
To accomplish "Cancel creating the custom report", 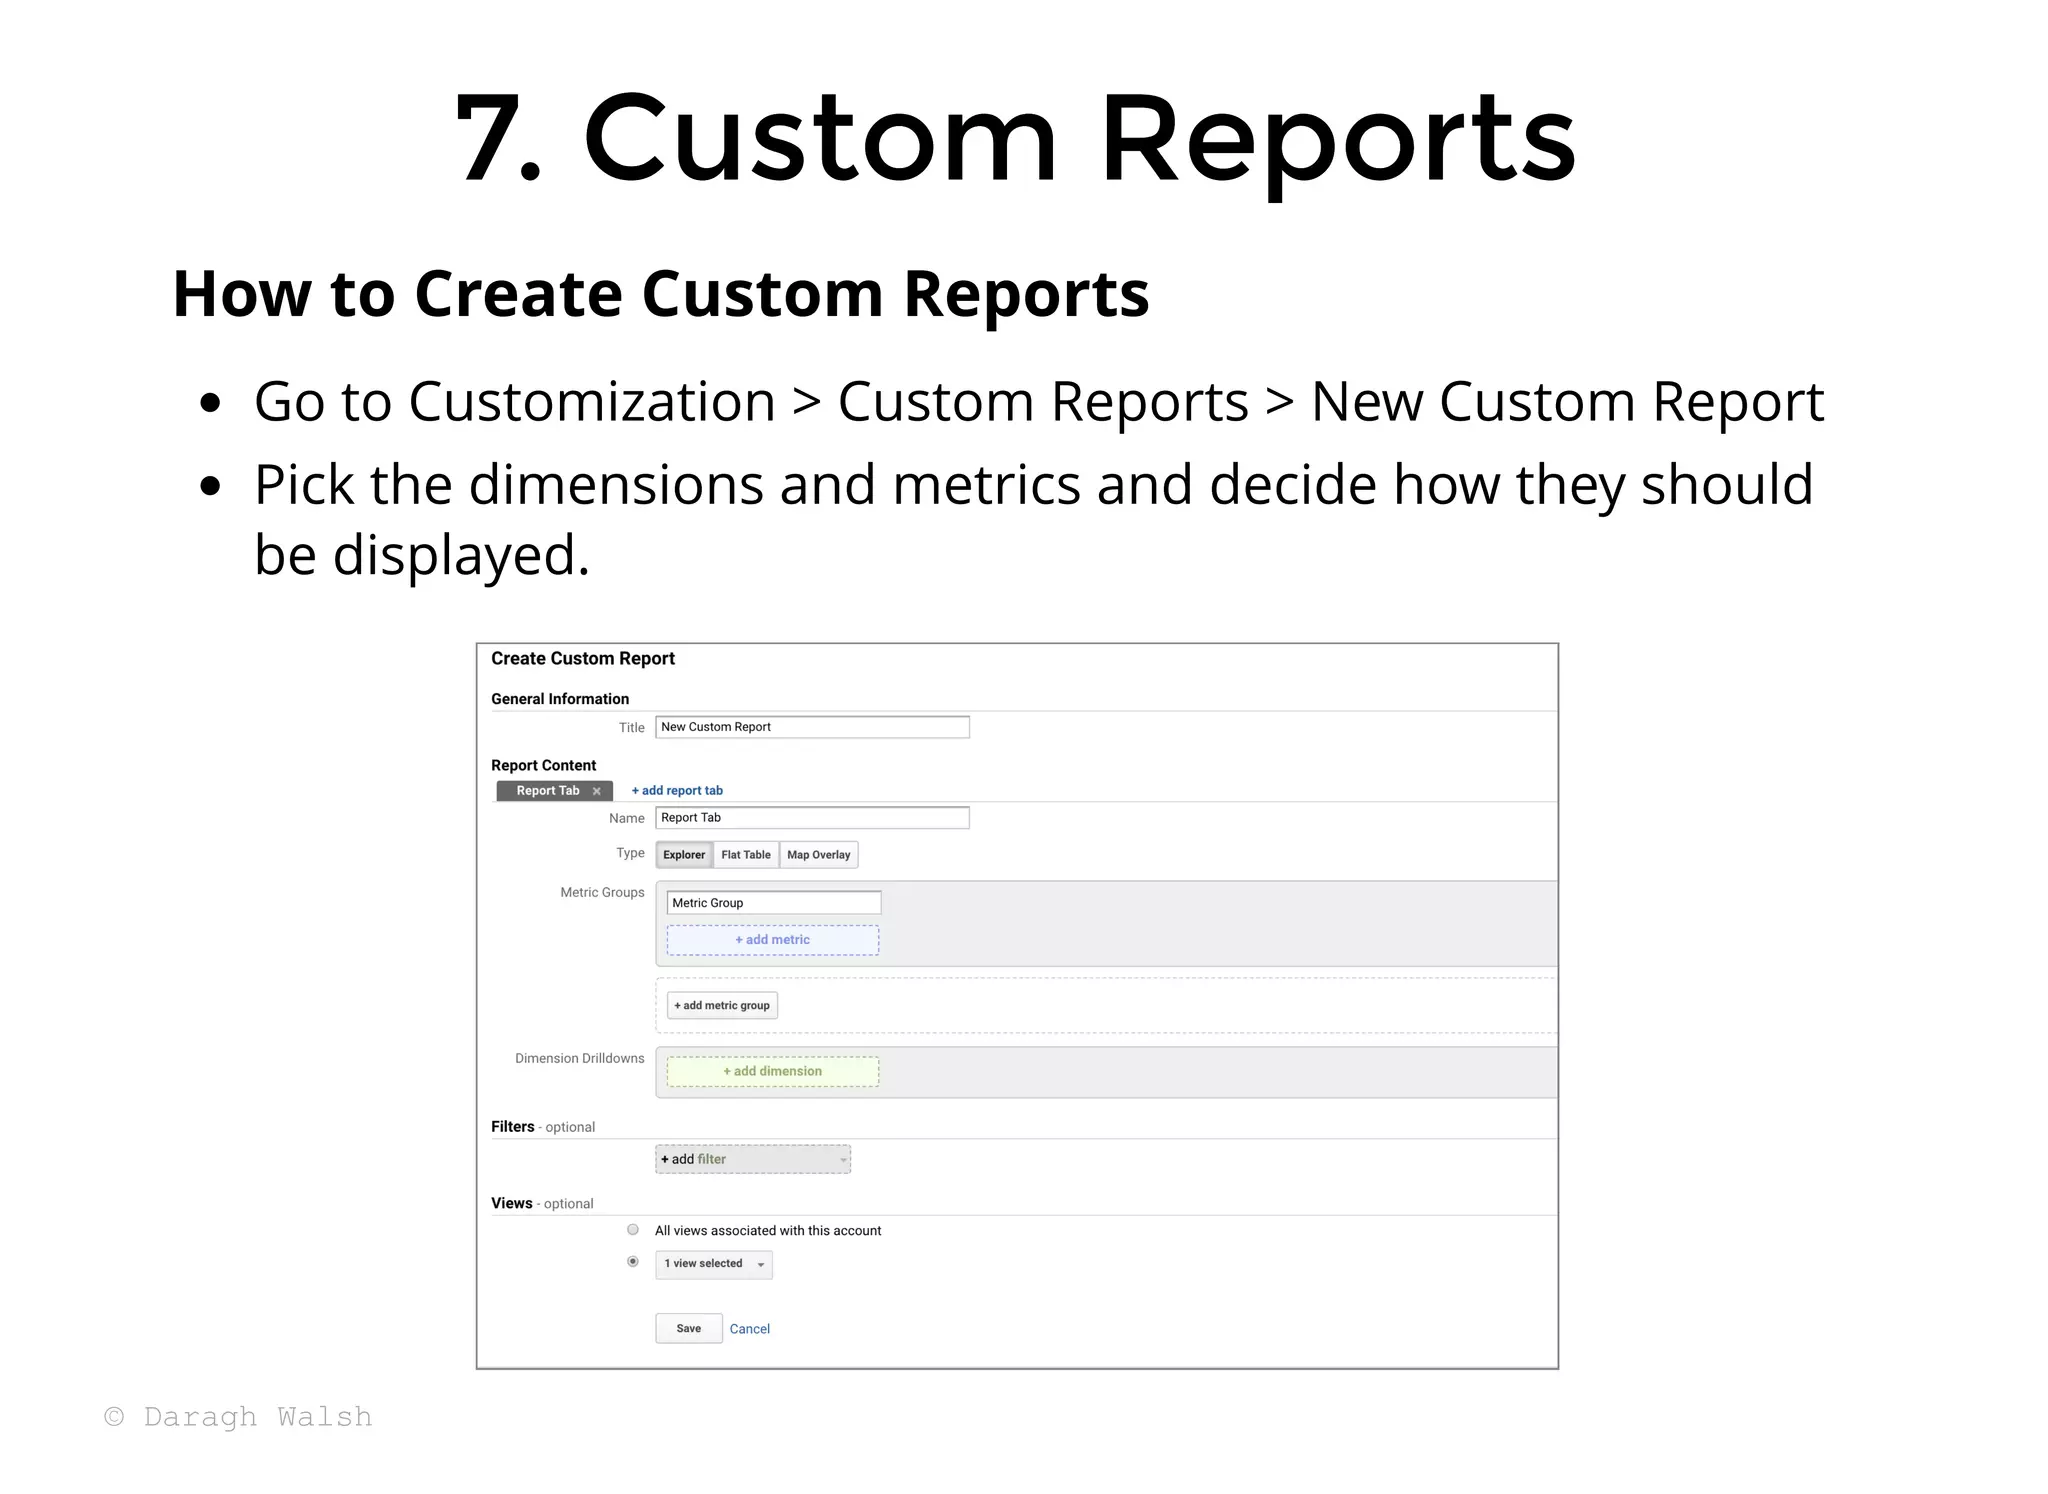I will click(x=750, y=1329).
